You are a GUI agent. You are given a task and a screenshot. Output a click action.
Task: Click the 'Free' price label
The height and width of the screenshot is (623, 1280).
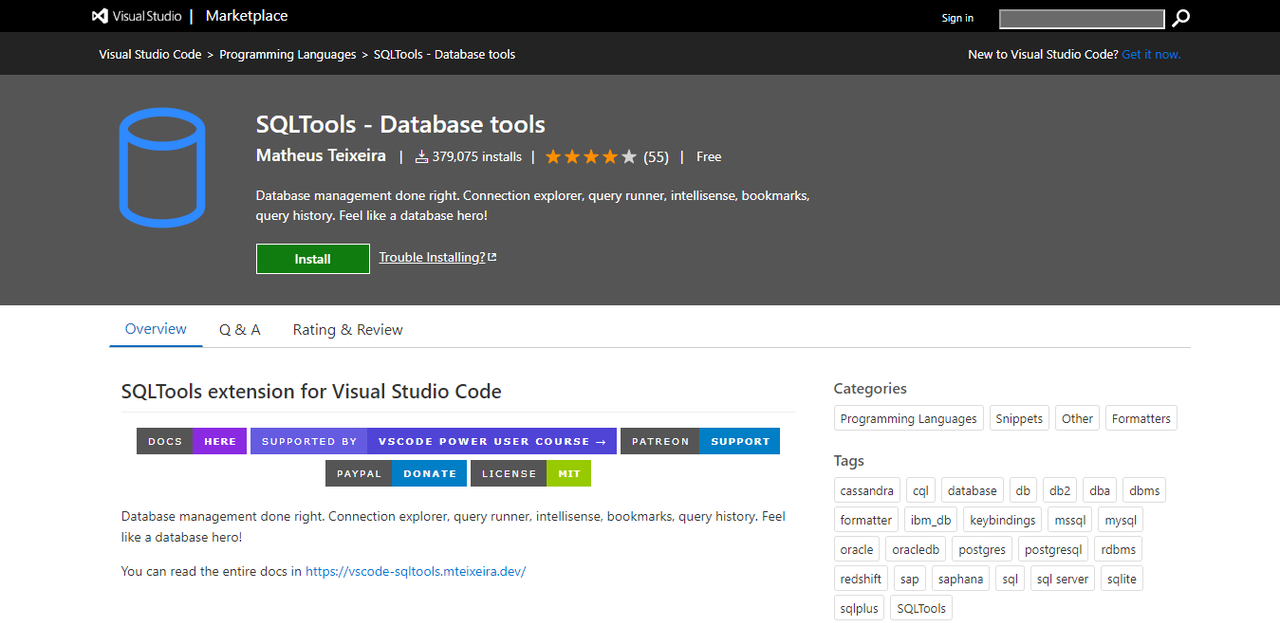click(709, 157)
